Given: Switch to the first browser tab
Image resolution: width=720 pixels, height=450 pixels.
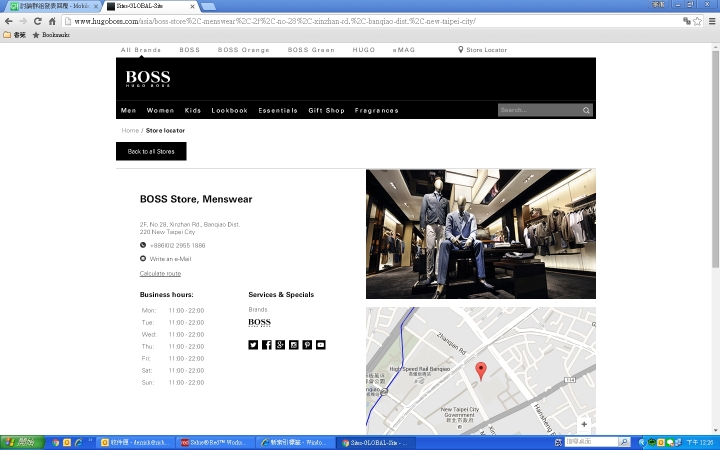Looking at the screenshot, I should [x=54, y=6].
